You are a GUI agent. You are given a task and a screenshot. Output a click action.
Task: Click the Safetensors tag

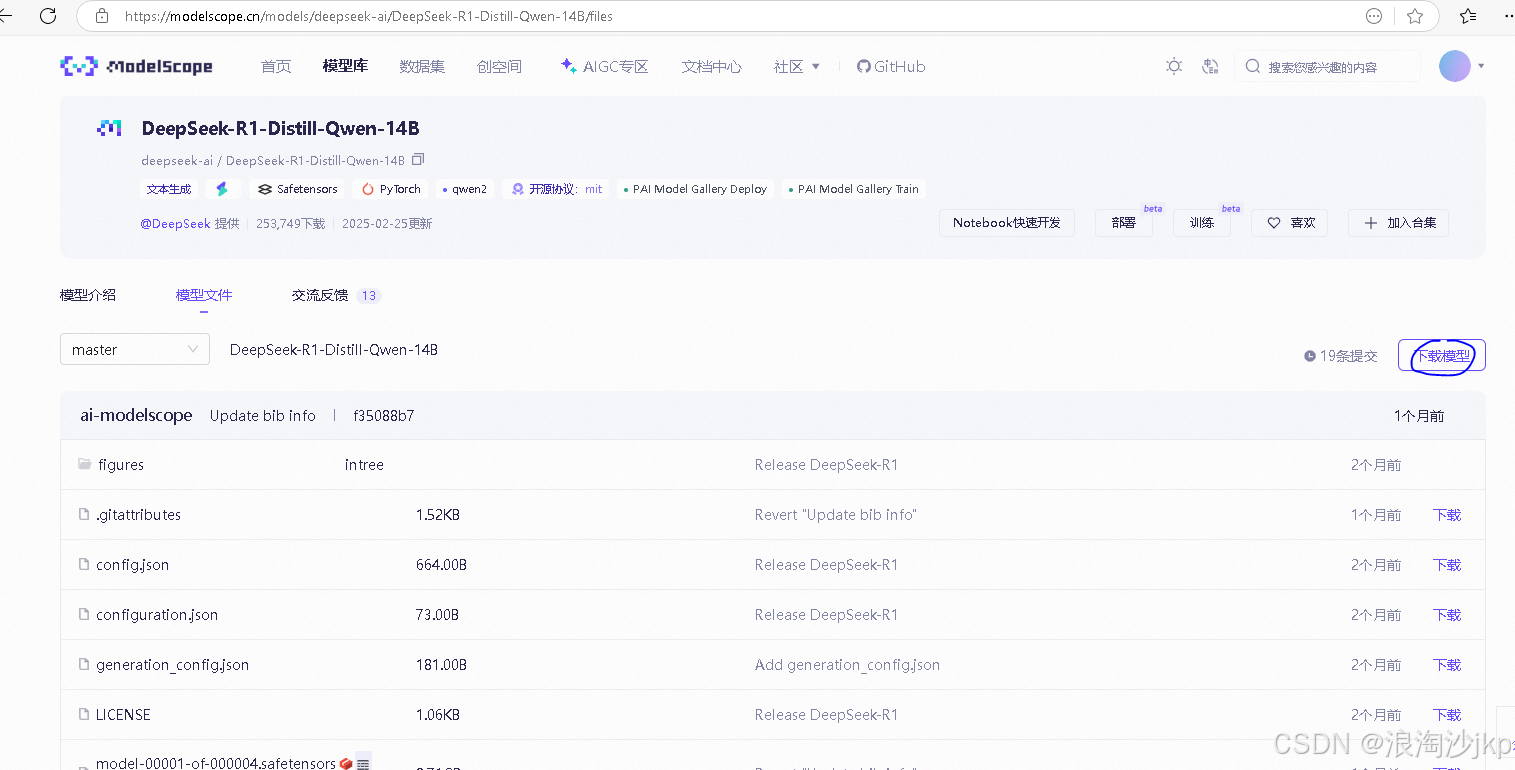(297, 189)
